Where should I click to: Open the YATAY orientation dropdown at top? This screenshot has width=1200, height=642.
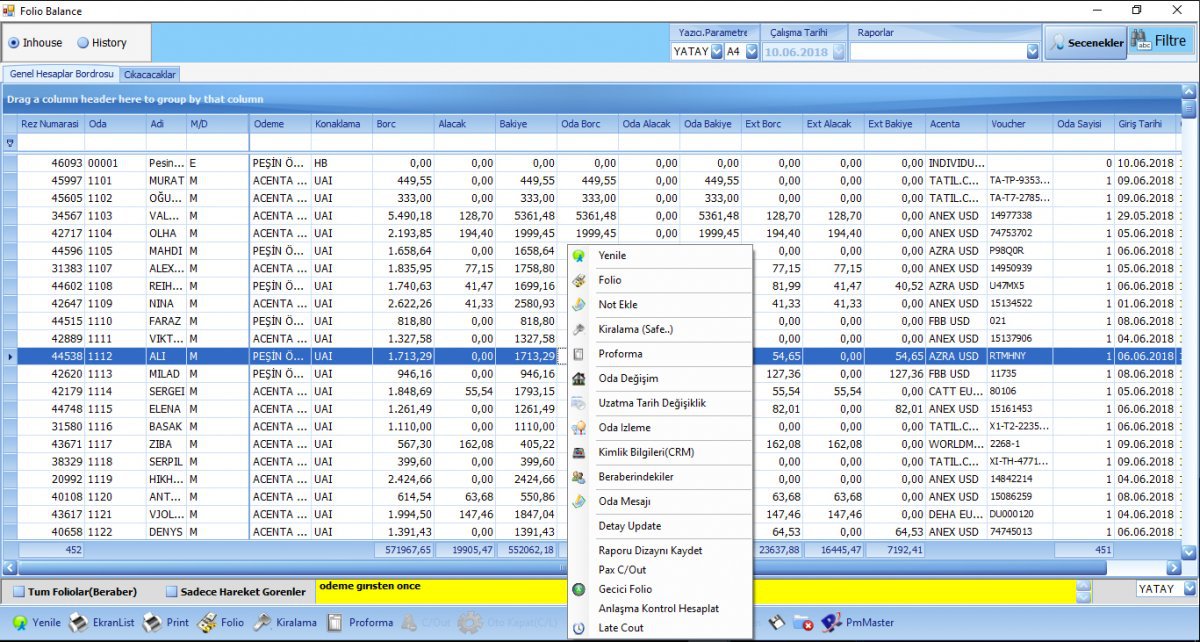[x=716, y=51]
